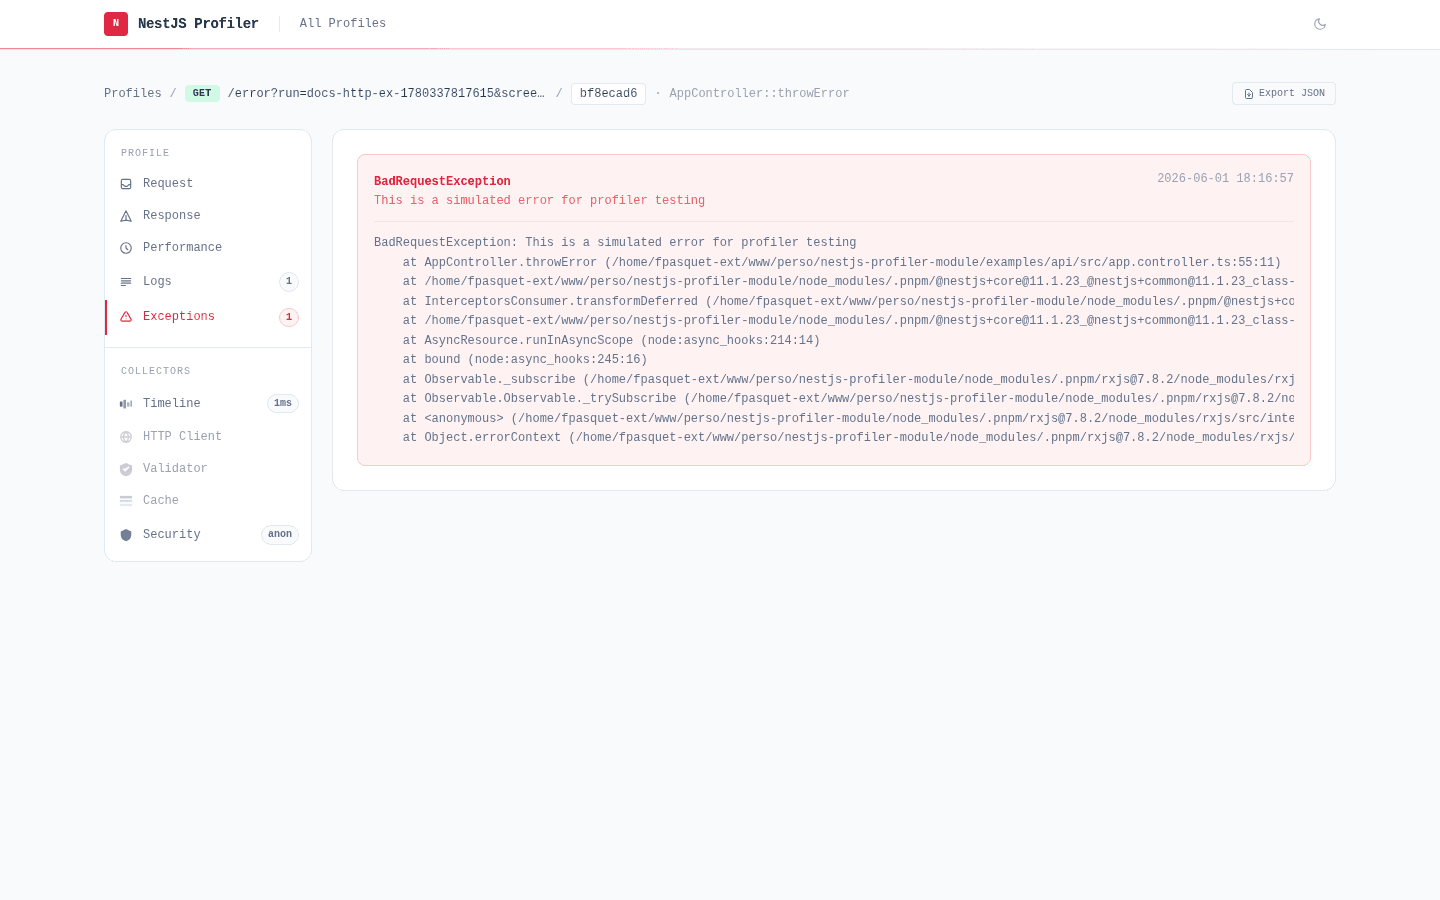Click the Timeline bars icon
1440x900 pixels.
pyautogui.click(x=126, y=404)
